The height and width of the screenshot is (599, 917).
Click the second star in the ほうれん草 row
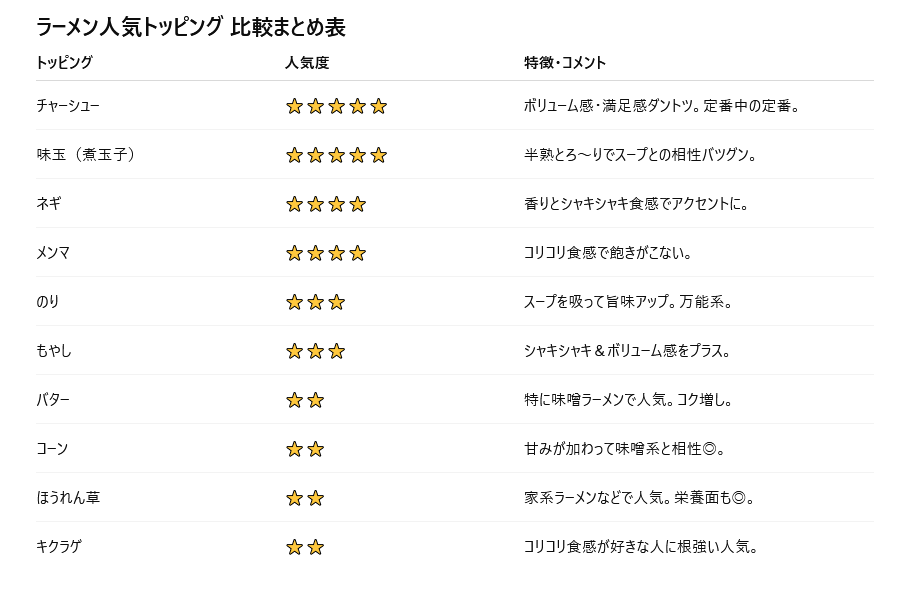pos(315,498)
